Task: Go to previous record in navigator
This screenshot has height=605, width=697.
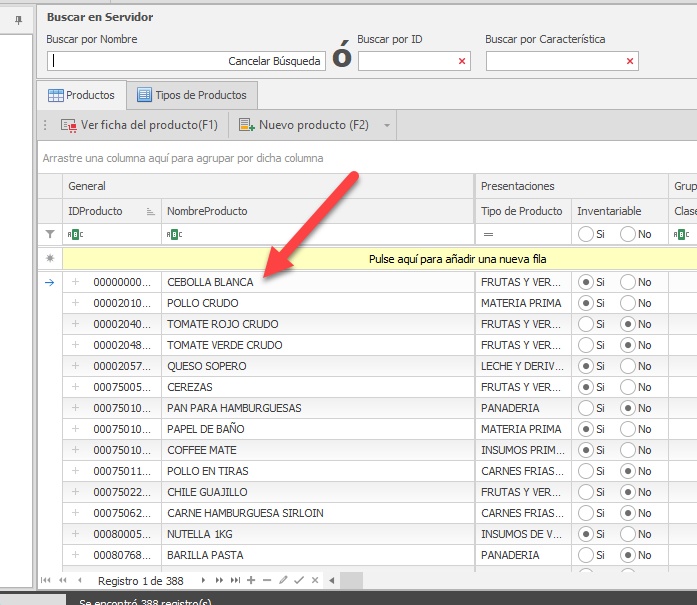Action: pyautogui.click(x=80, y=580)
